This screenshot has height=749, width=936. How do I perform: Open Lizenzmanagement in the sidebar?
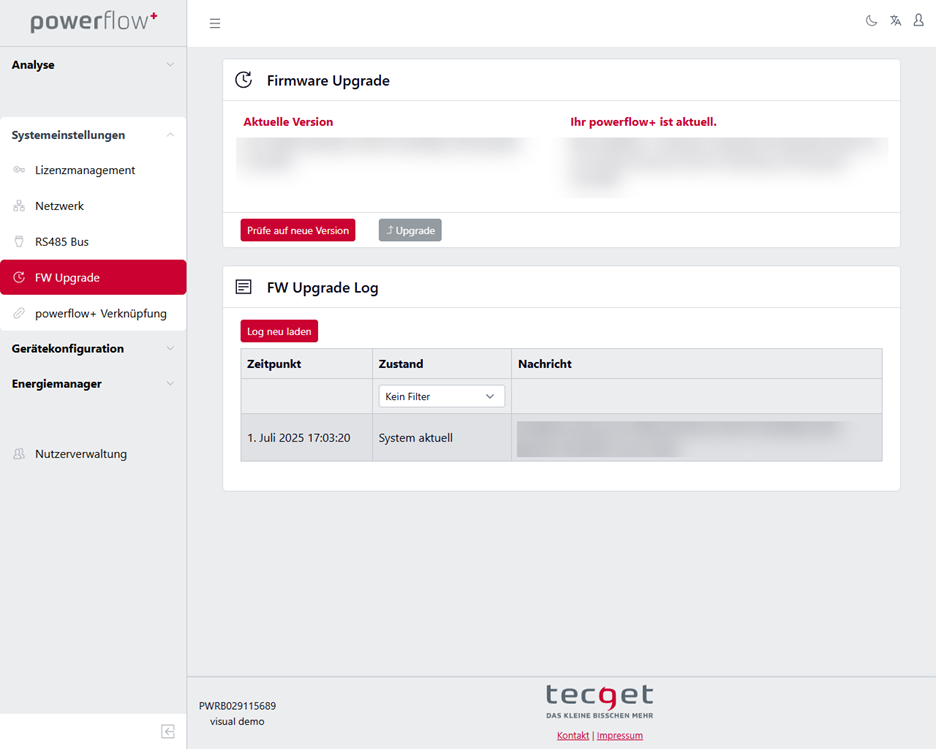click(93, 170)
